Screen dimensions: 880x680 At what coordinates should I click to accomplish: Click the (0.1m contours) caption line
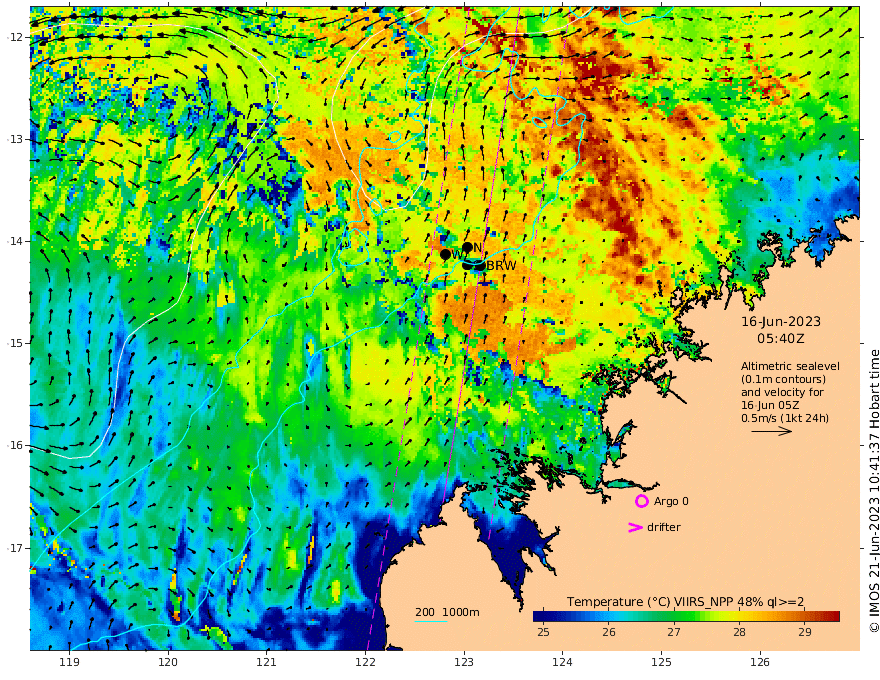point(783,379)
